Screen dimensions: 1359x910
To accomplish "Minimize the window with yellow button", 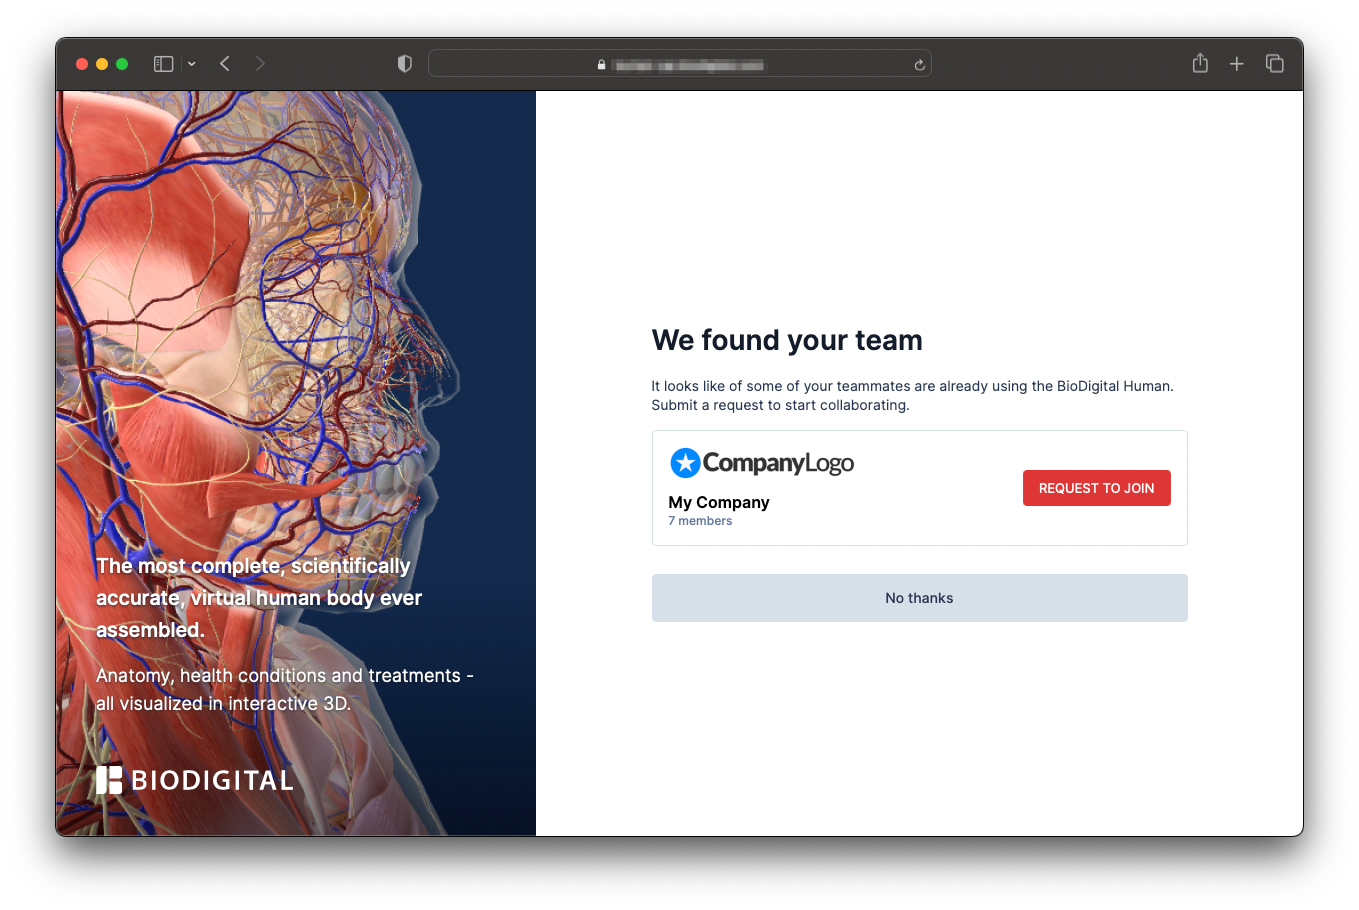I will coord(102,64).
